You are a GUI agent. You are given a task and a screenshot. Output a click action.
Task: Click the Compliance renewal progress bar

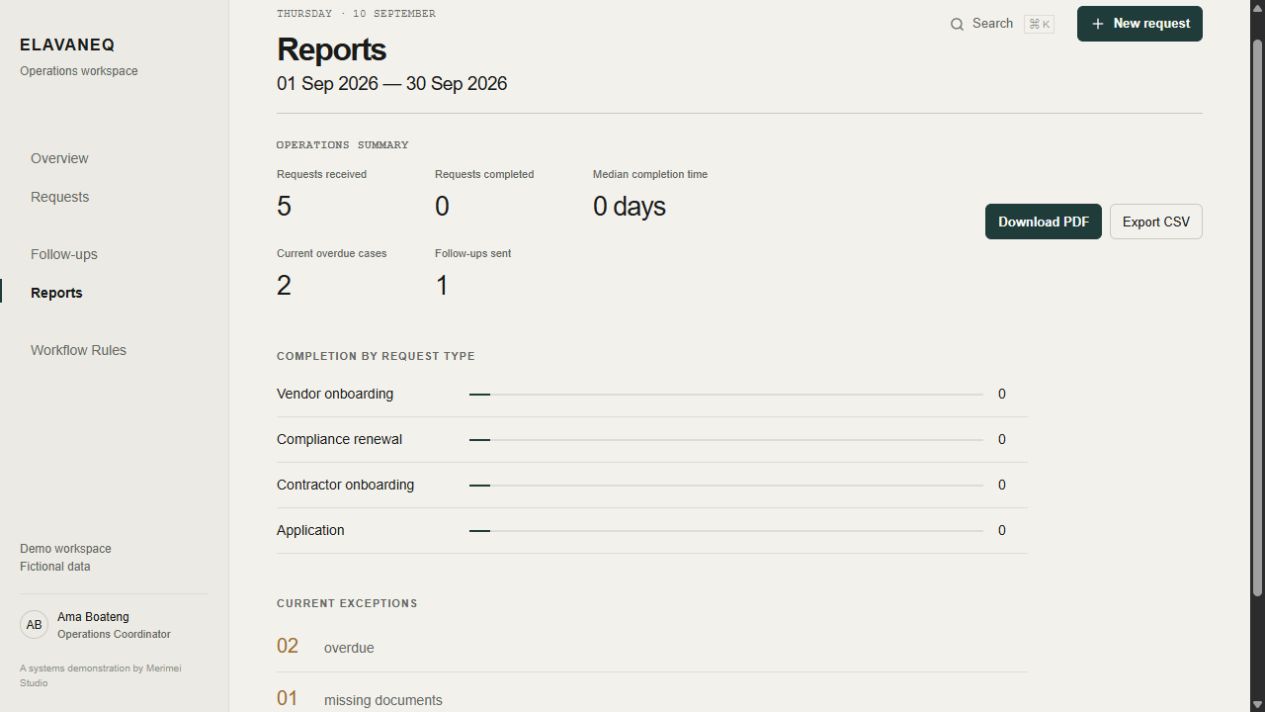726,440
